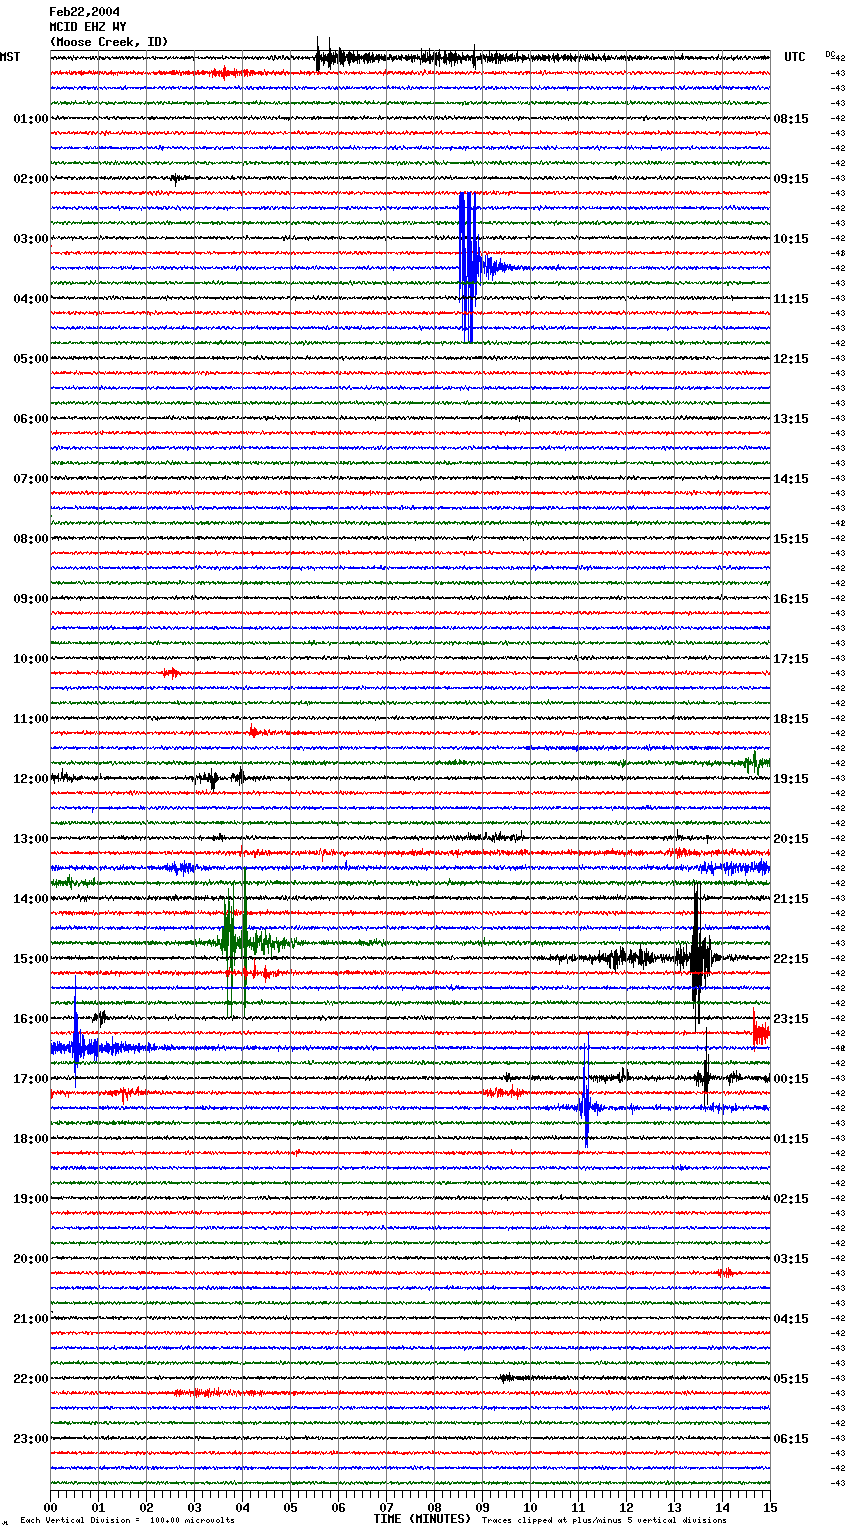This screenshot has width=850, height=1534.
Task: Click minute tick label 12 on bottom axis
Action: (x=626, y=1507)
